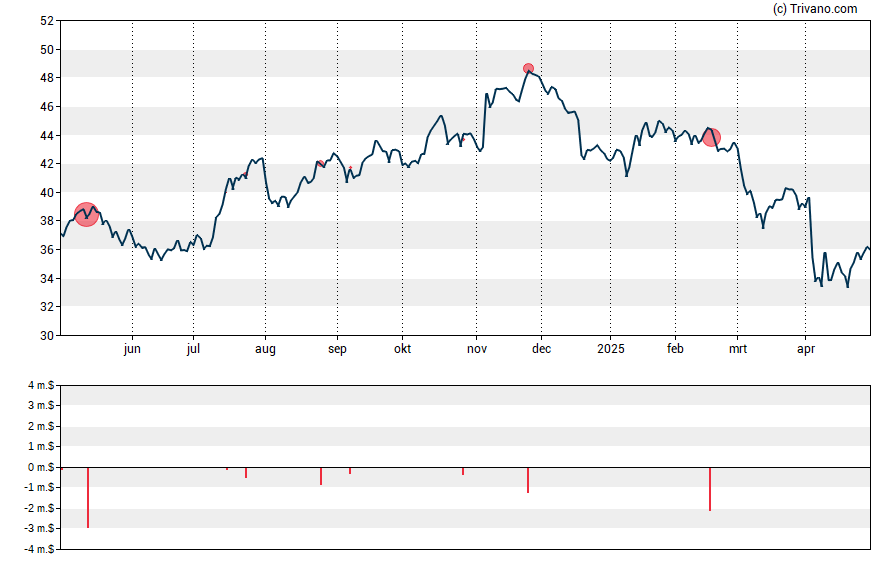Click the '0 m.$' volume axis label
This screenshot has width=888, height=565.
point(41,467)
